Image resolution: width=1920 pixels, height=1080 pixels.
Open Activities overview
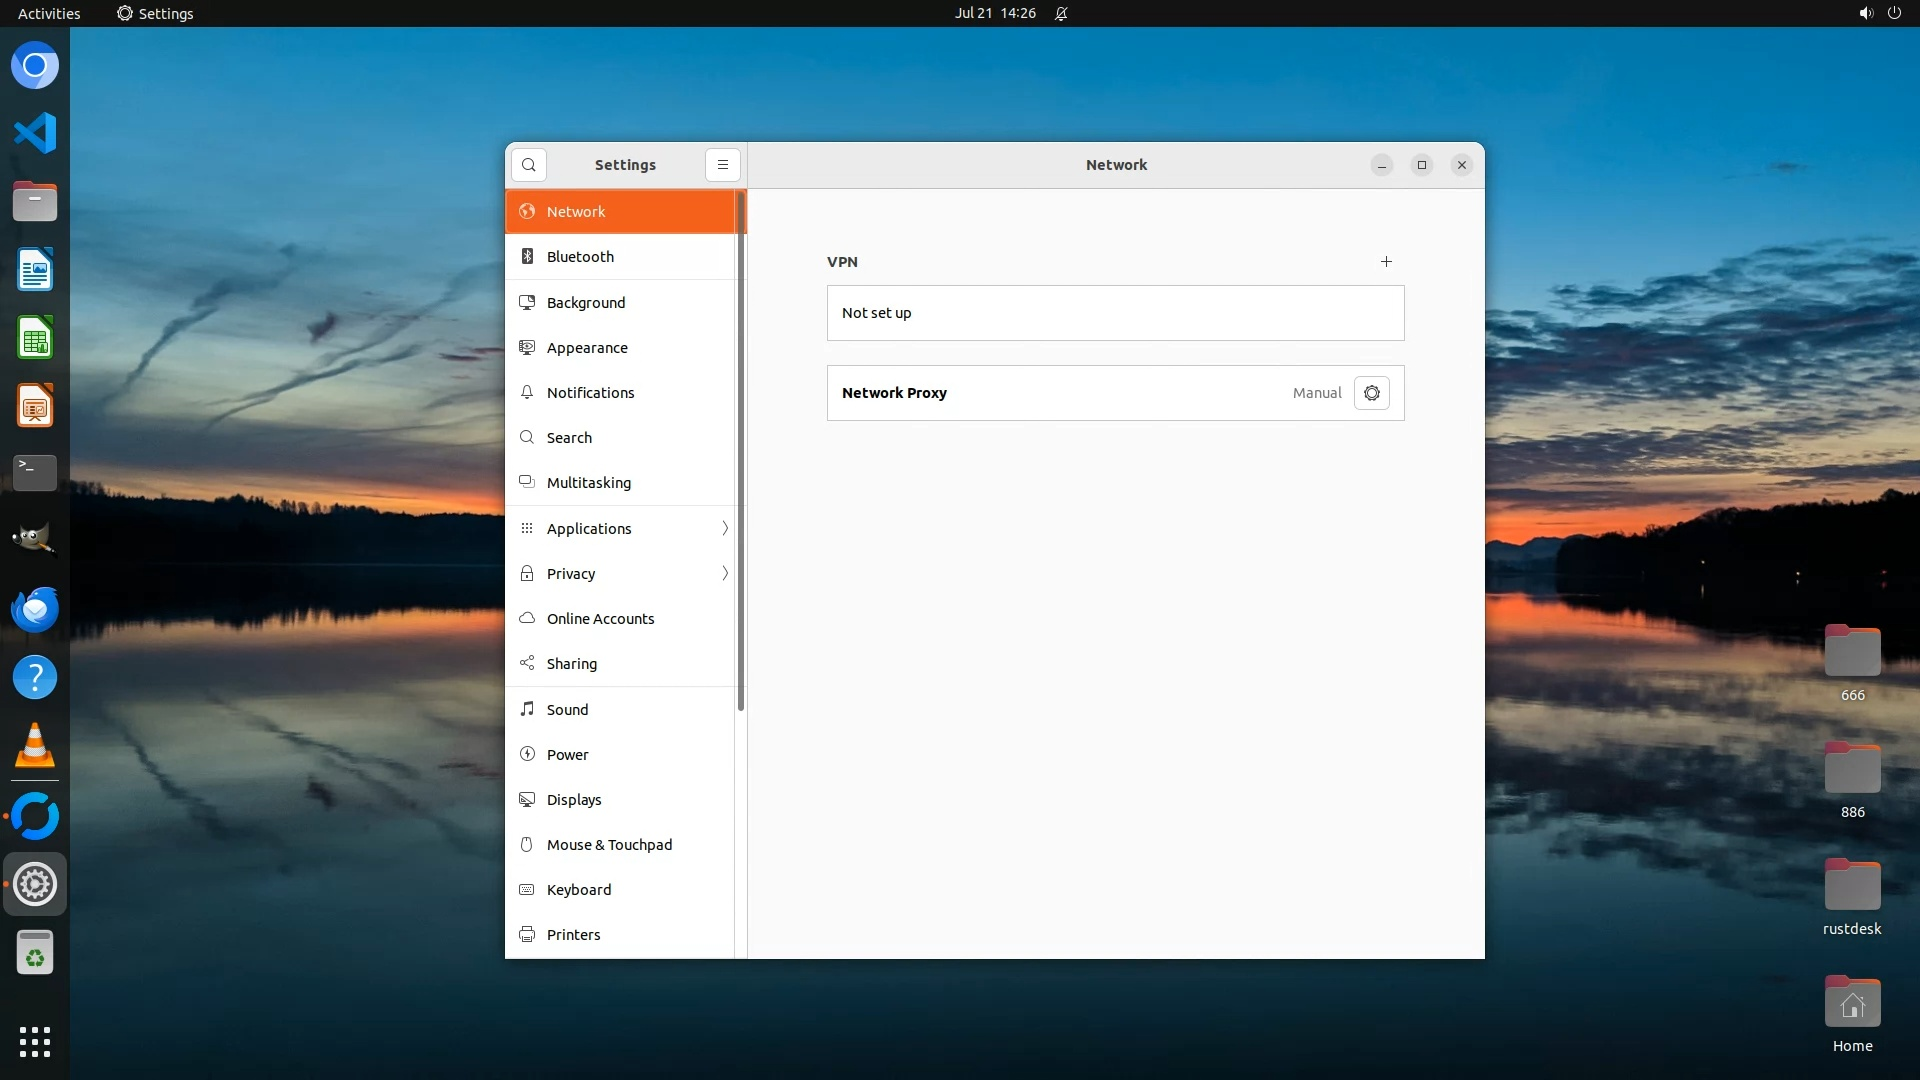click(49, 13)
